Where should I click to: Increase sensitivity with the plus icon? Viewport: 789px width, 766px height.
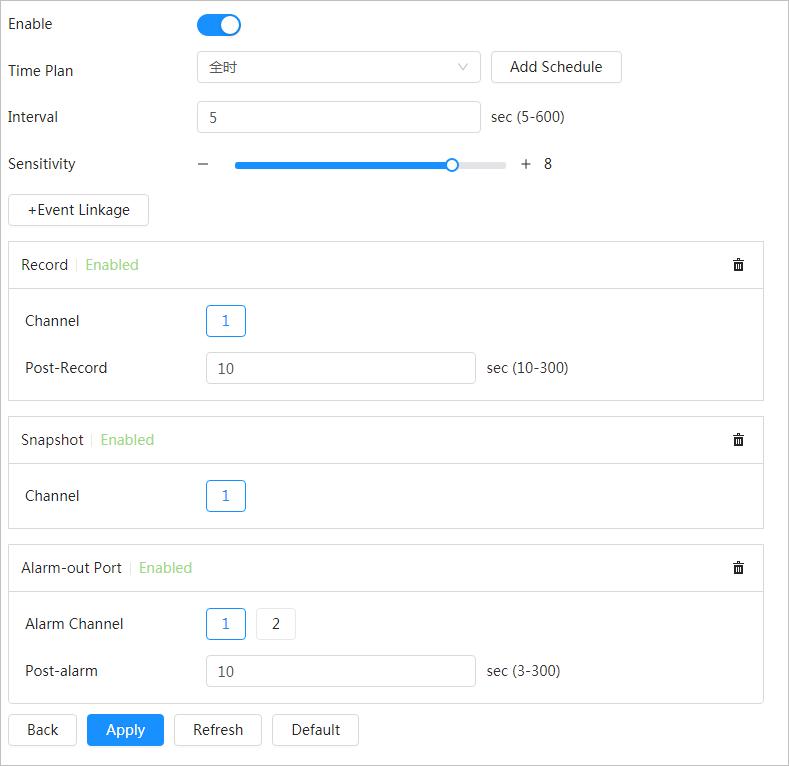pos(526,164)
